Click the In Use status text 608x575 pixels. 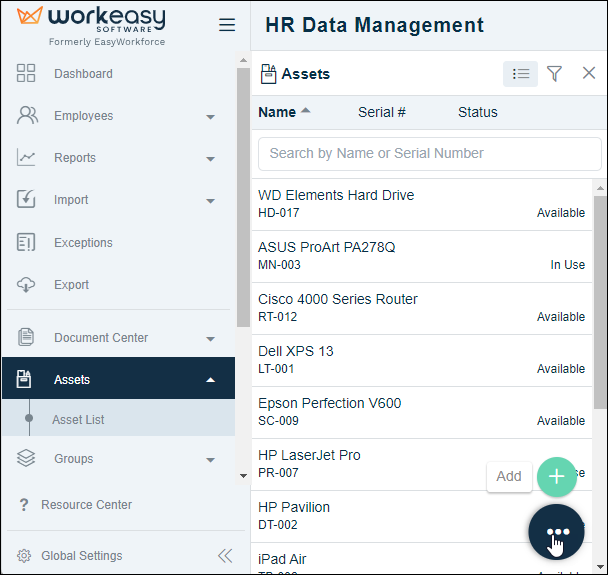567,265
